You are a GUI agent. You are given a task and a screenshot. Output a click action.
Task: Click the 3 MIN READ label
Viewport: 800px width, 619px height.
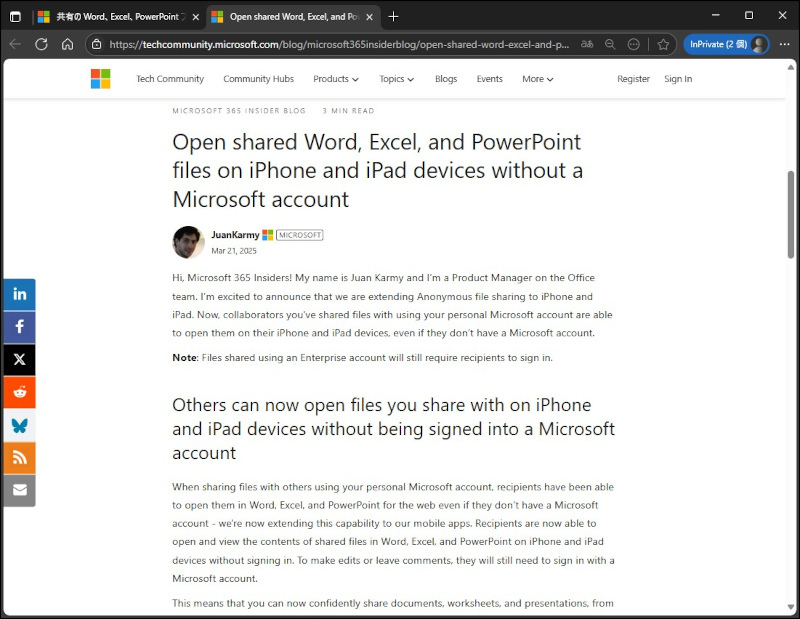coord(348,111)
